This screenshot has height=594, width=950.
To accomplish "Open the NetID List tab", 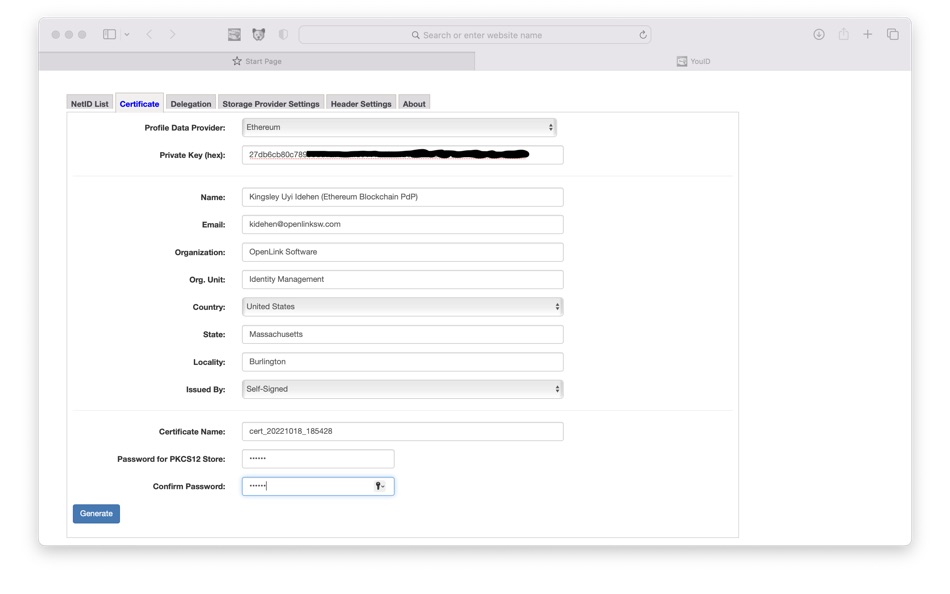I will [90, 104].
